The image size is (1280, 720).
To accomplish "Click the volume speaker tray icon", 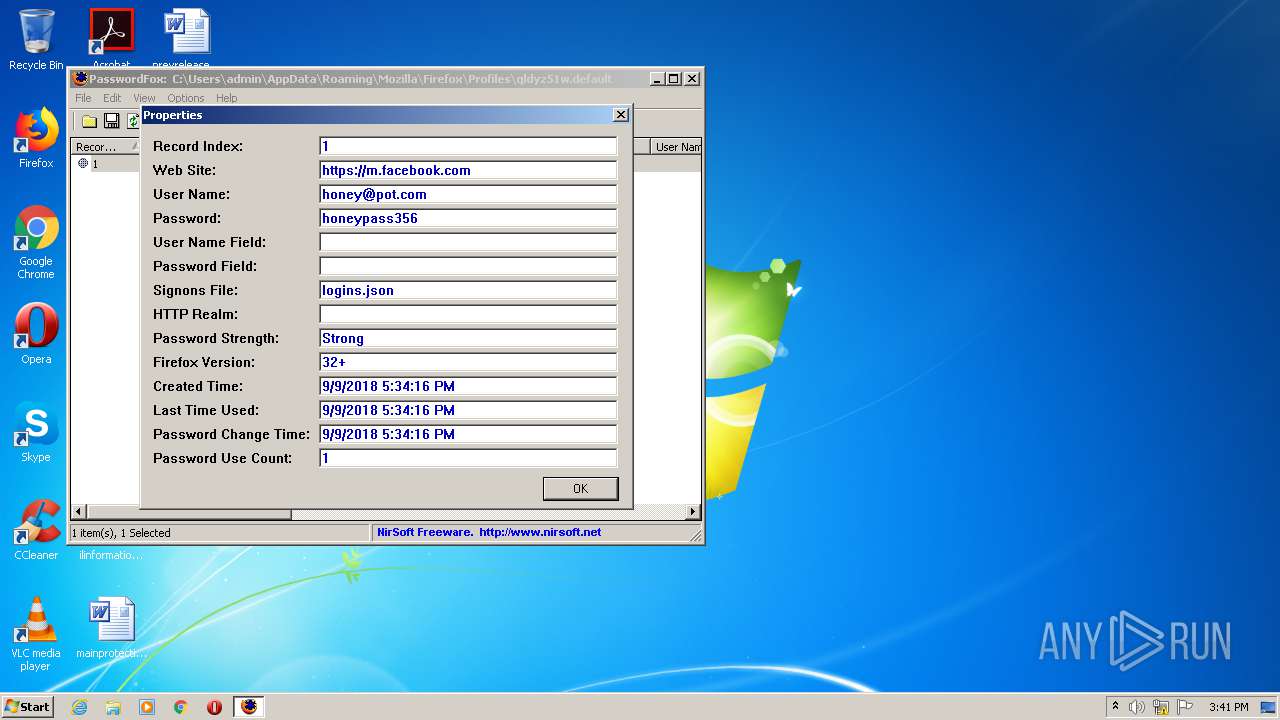I will (x=1137, y=707).
